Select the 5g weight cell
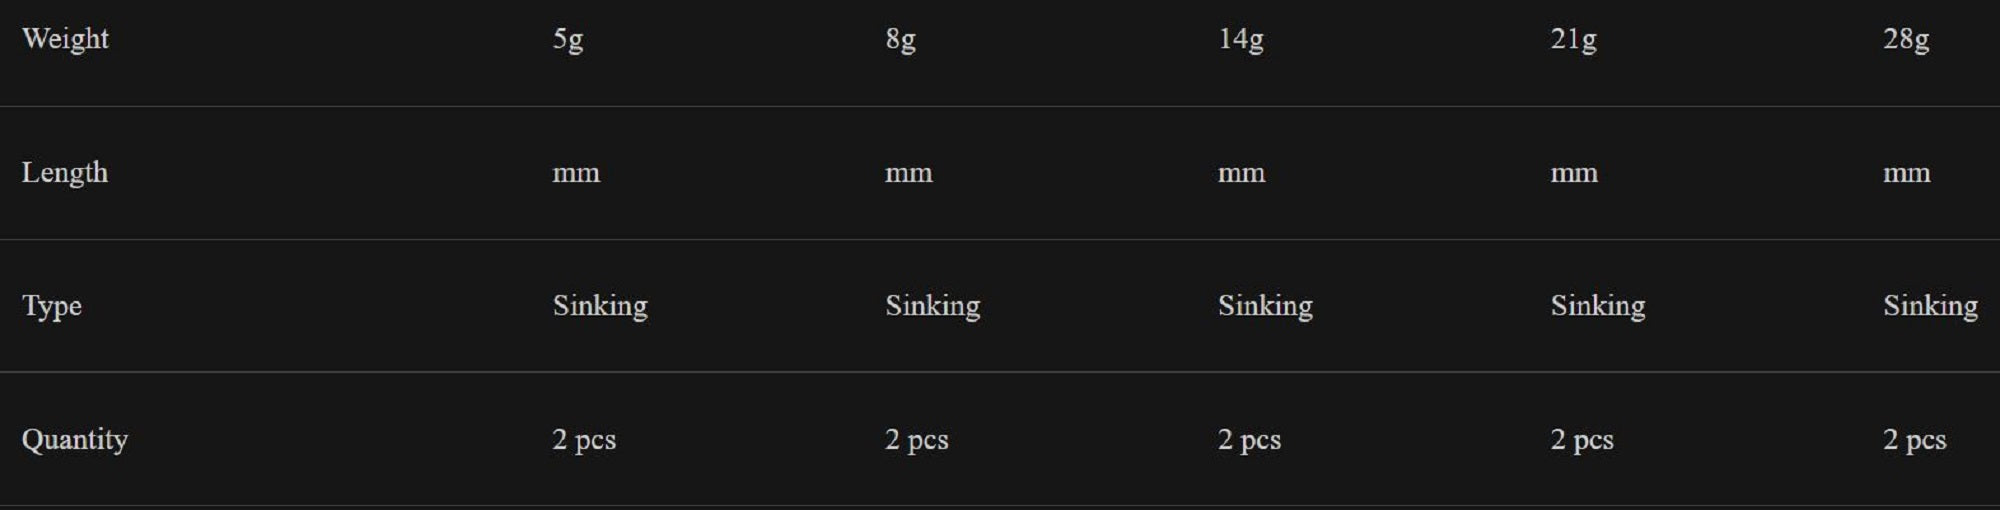The width and height of the screenshot is (2000, 510). 568,39
